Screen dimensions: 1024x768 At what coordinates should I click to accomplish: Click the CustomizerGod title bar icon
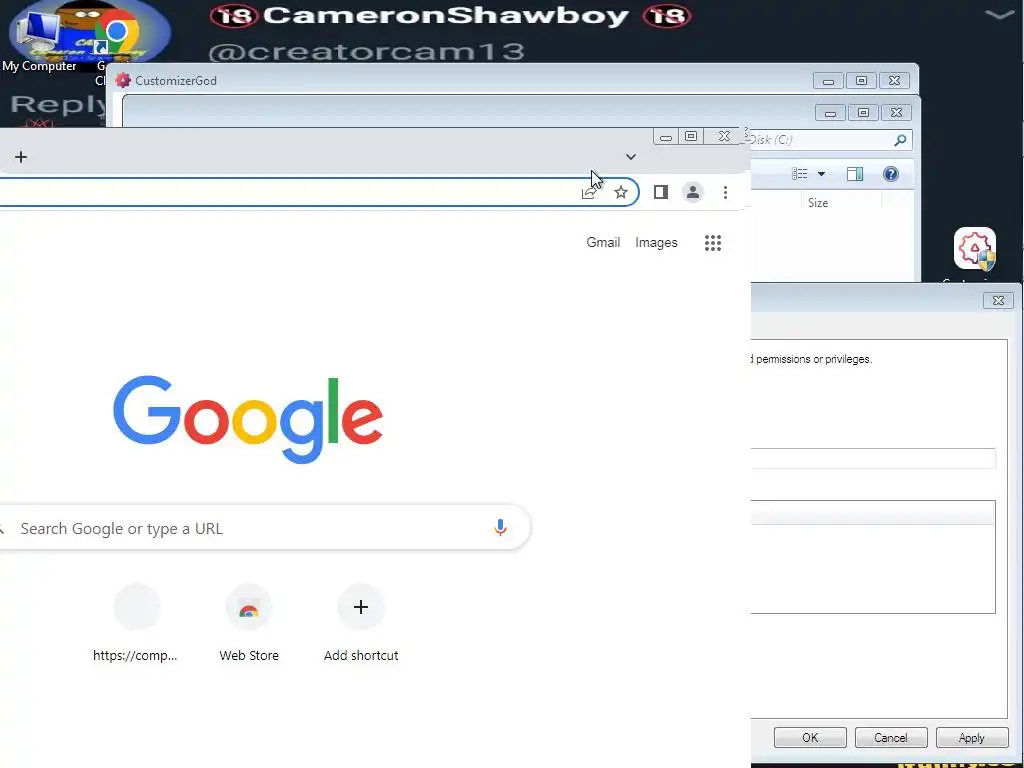[123, 80]
